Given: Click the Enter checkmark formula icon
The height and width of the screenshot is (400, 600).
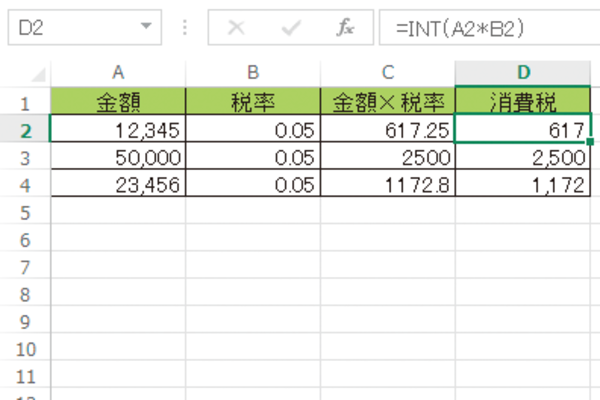Looking at the screenshot, I should [291, 28].
